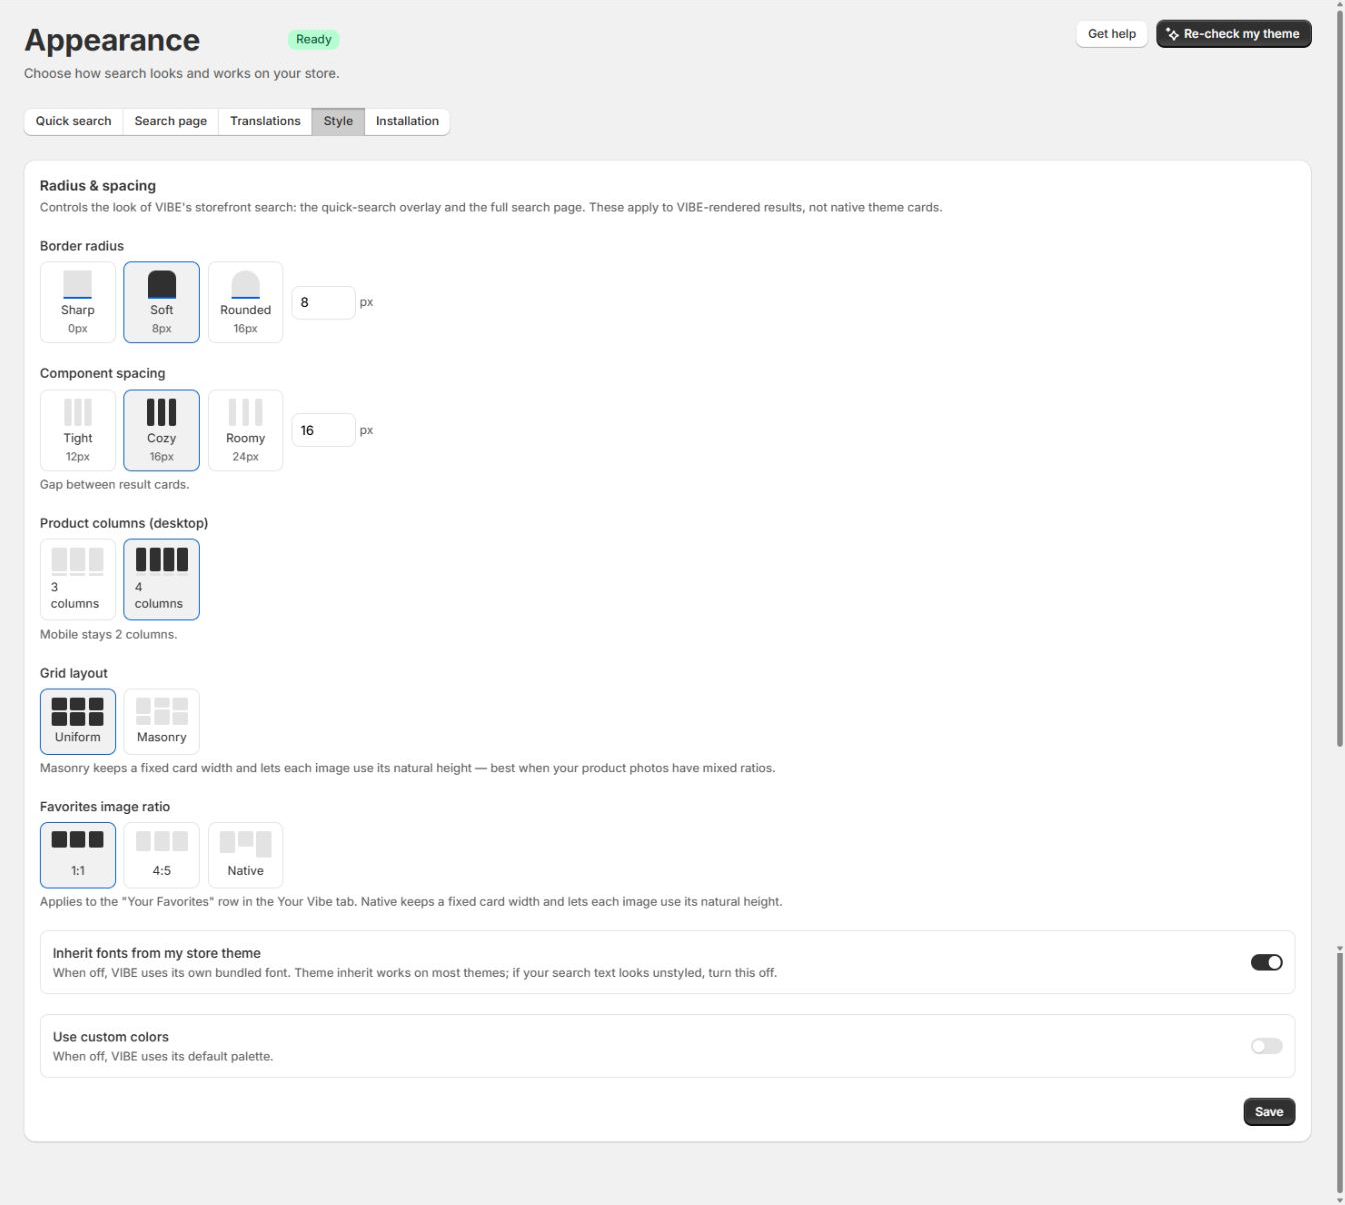Pick the 4 columns desktop layout

pos(161,580)
